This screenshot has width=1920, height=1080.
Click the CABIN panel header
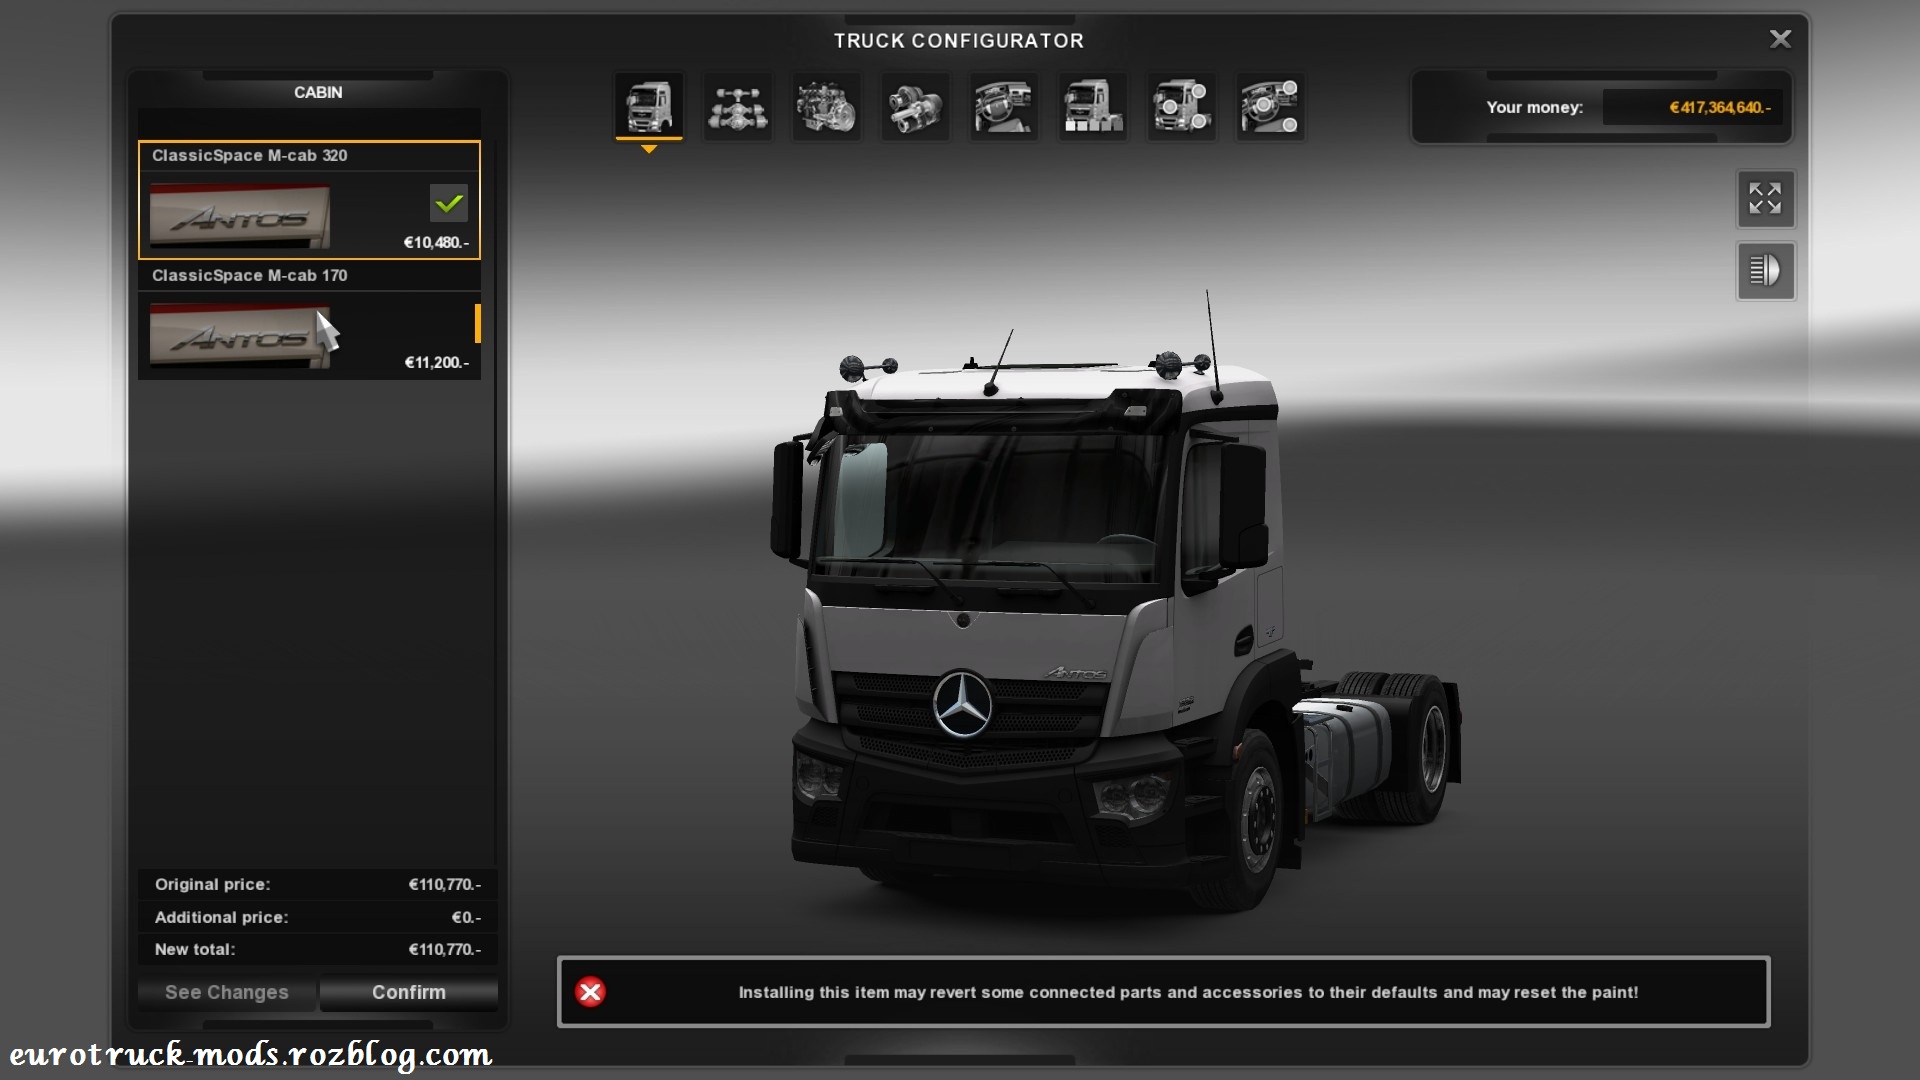pos(318,92)
